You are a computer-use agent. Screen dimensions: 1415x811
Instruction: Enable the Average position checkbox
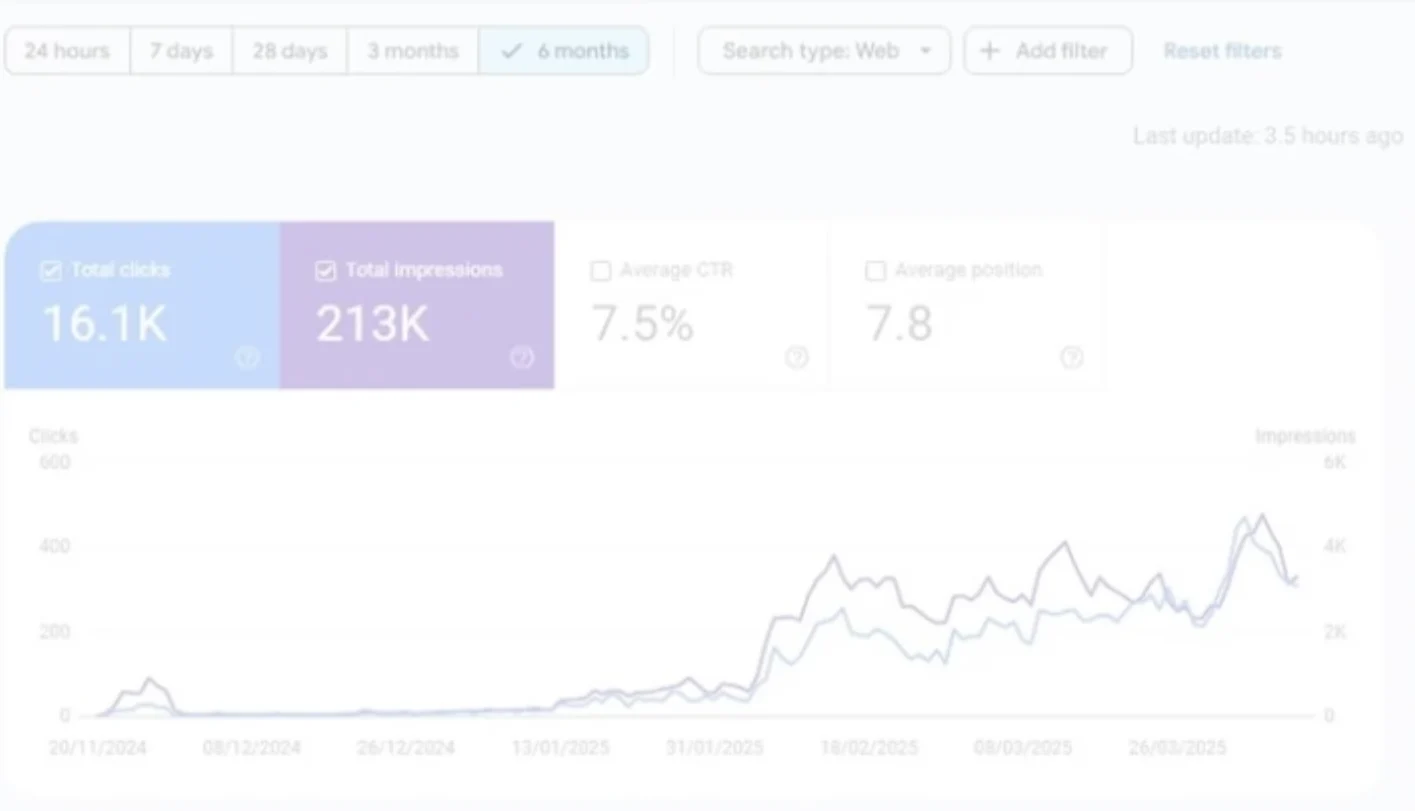tap(875, 270)
